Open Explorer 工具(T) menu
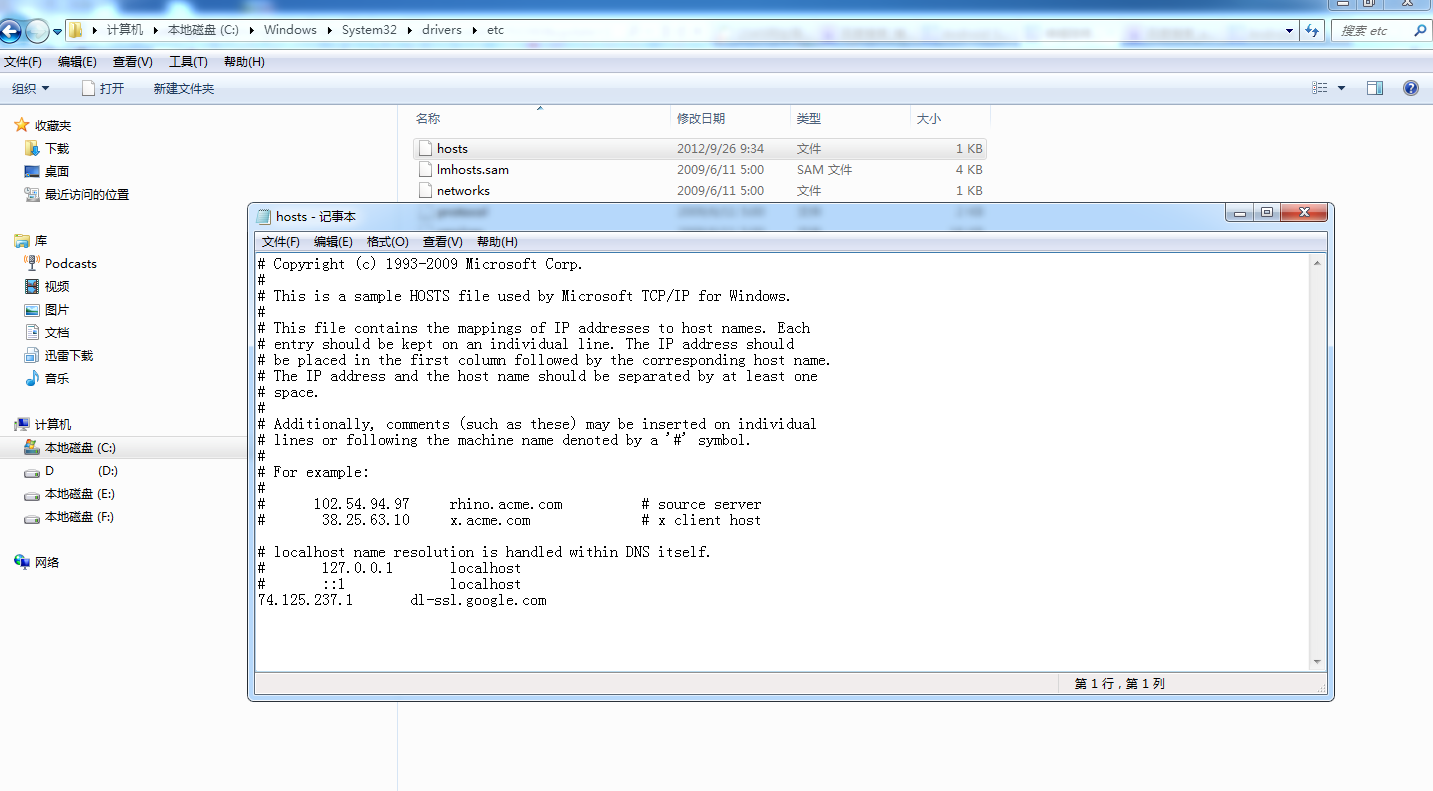This screenshot has height=791, width=1433. [188, 62]
